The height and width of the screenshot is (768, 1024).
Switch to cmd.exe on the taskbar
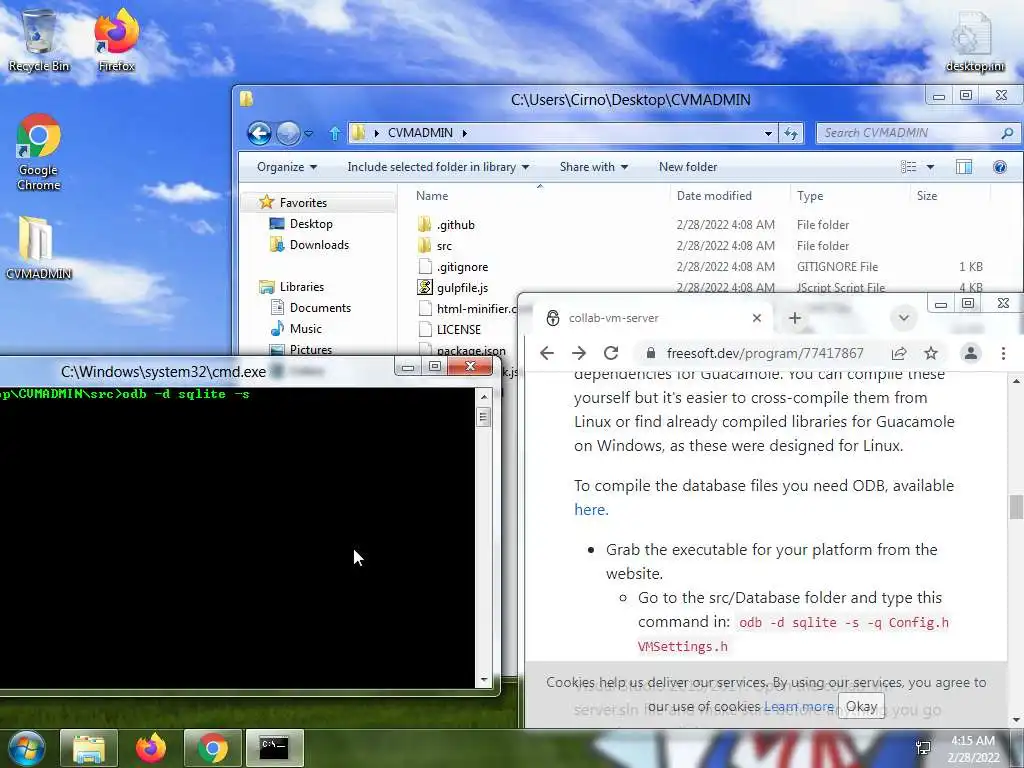274,748
